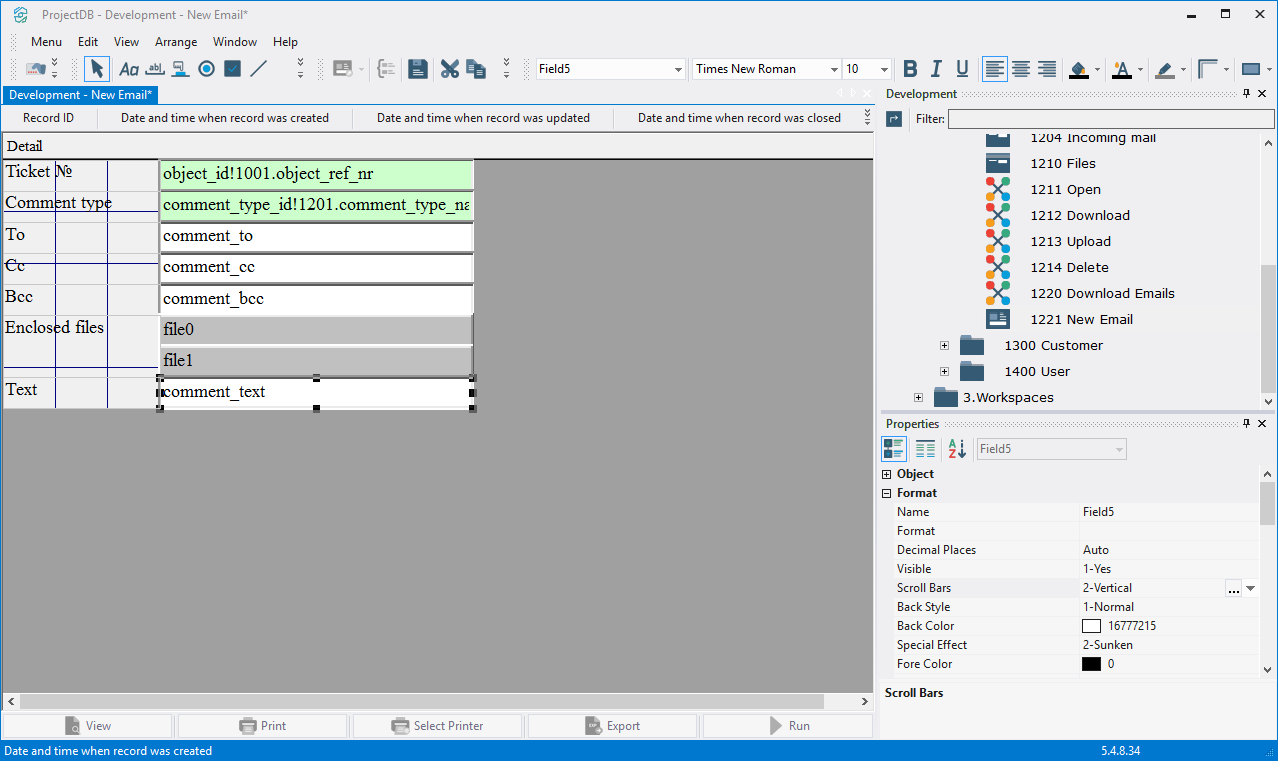Click the Copy icon in toolbar
The image size is (1278, 761).
tap(476, 69)
